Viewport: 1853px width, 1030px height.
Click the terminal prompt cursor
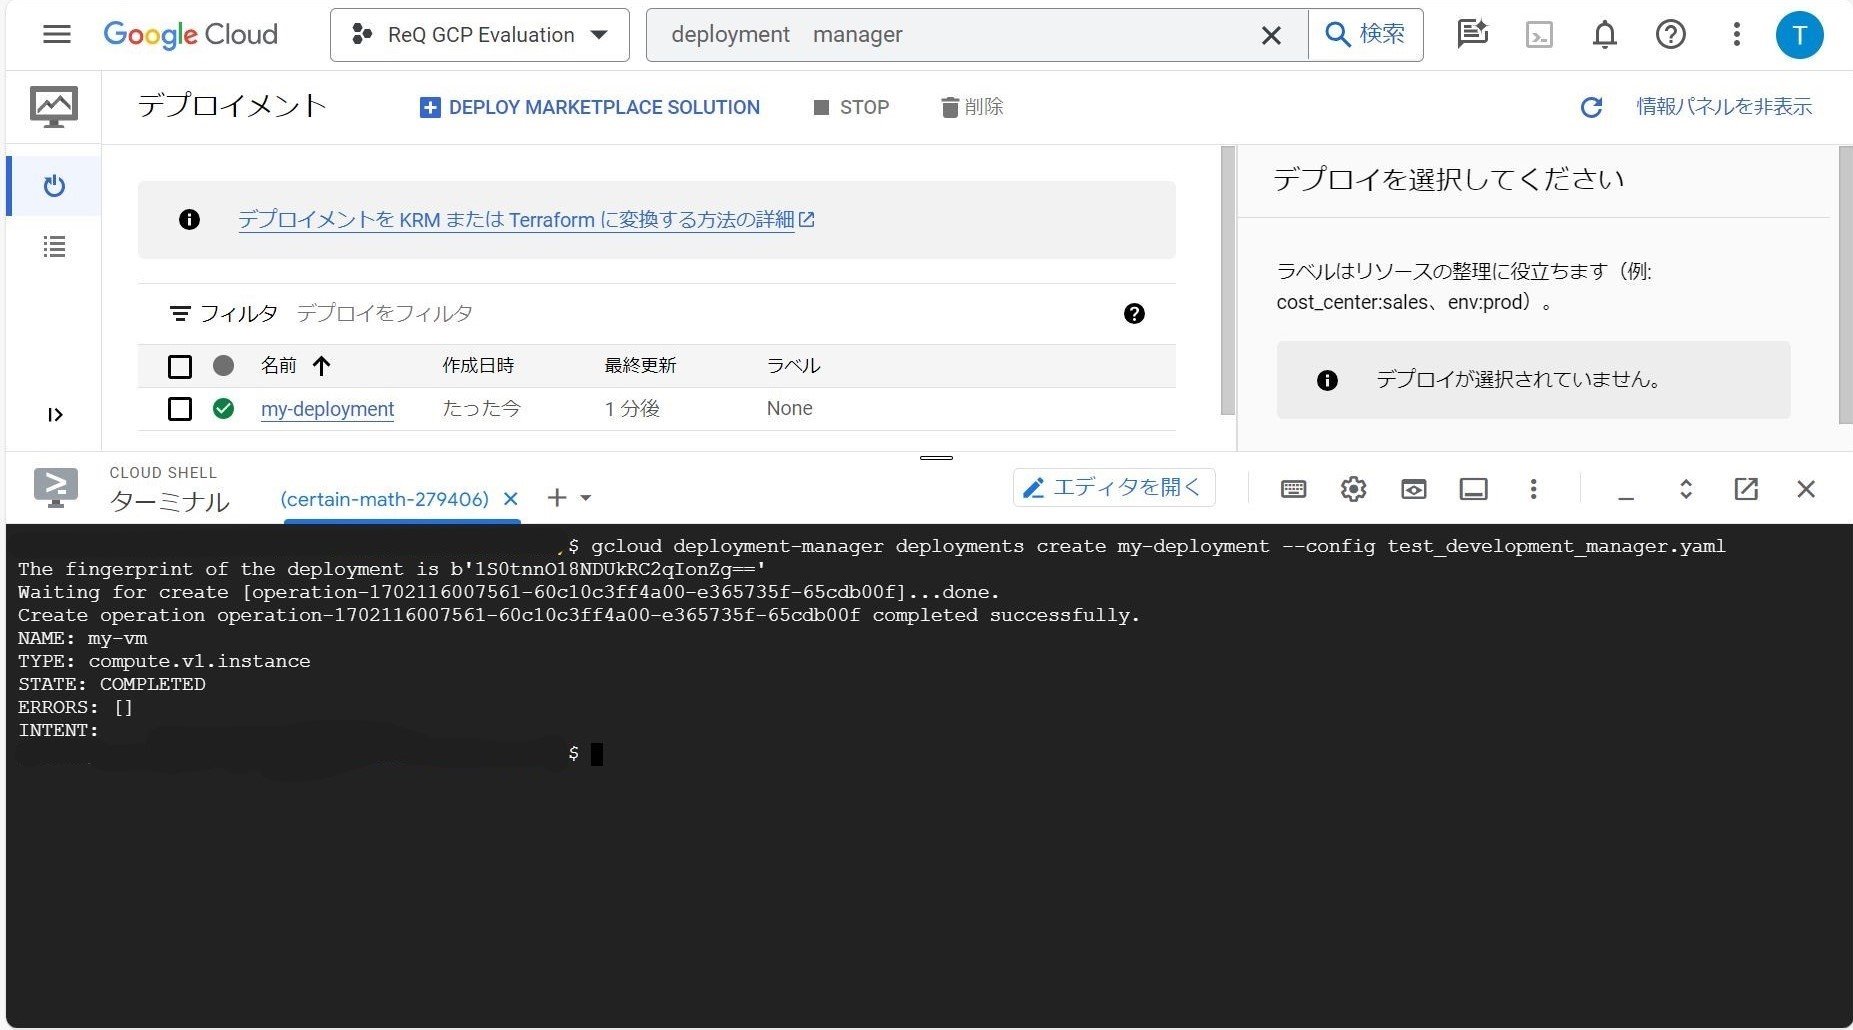click(x=597, y=754)
